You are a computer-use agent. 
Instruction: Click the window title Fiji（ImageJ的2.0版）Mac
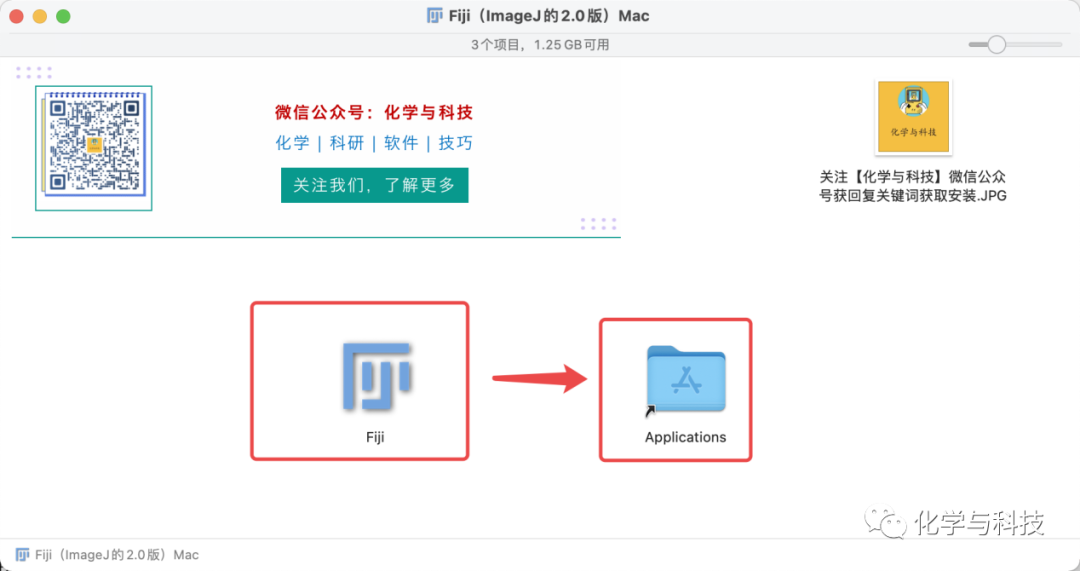tap(549, 16)
